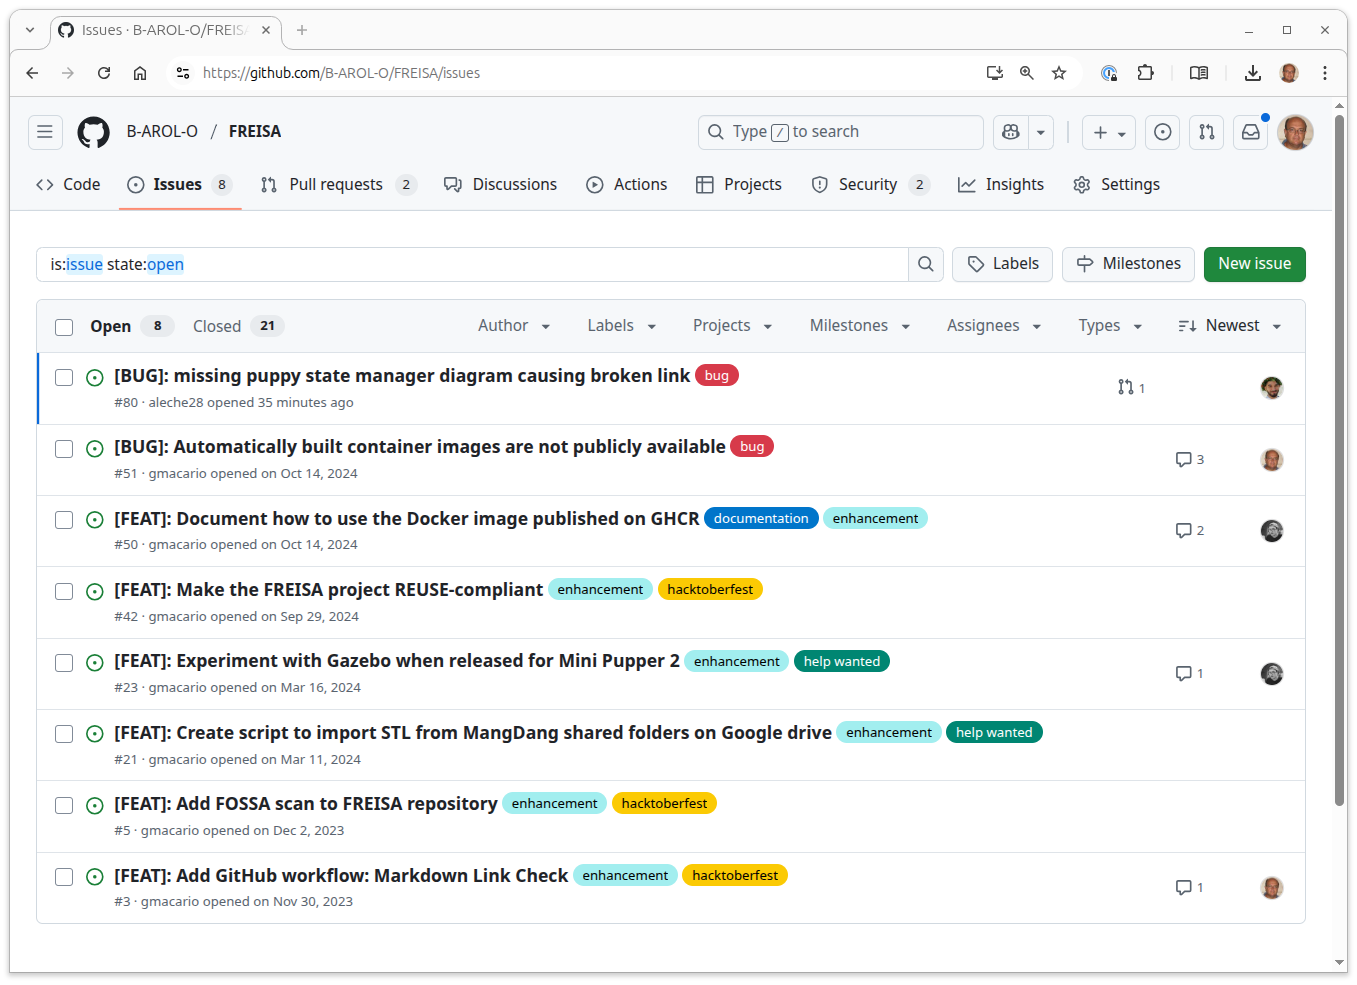Switch to the Pull requests tab

point(338,185)
